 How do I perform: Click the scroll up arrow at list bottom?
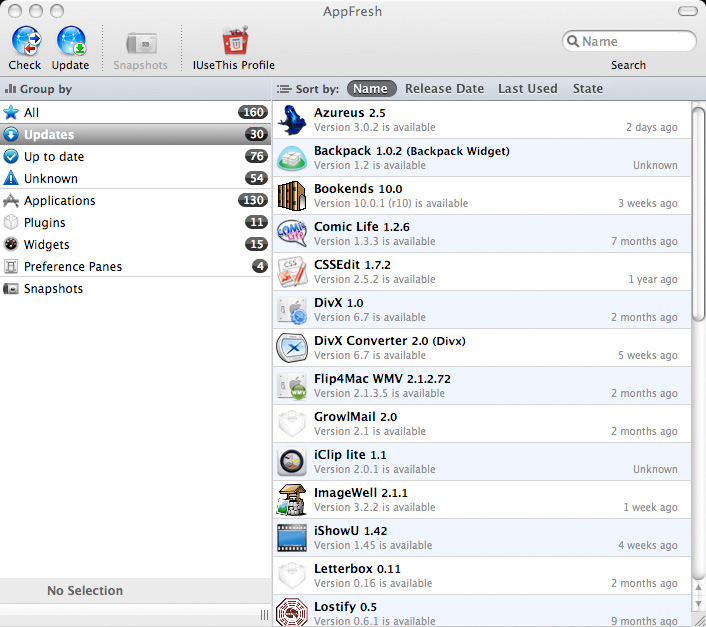point(698,587)
